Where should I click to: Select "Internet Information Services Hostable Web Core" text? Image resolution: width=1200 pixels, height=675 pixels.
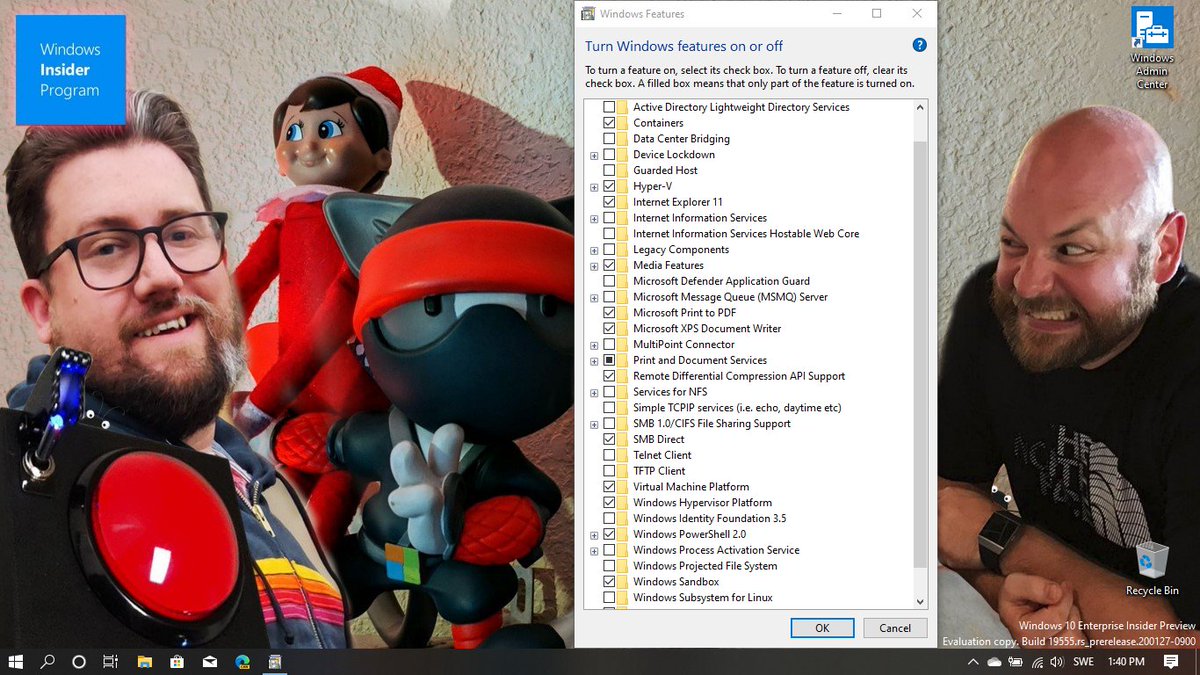point(746,234)
